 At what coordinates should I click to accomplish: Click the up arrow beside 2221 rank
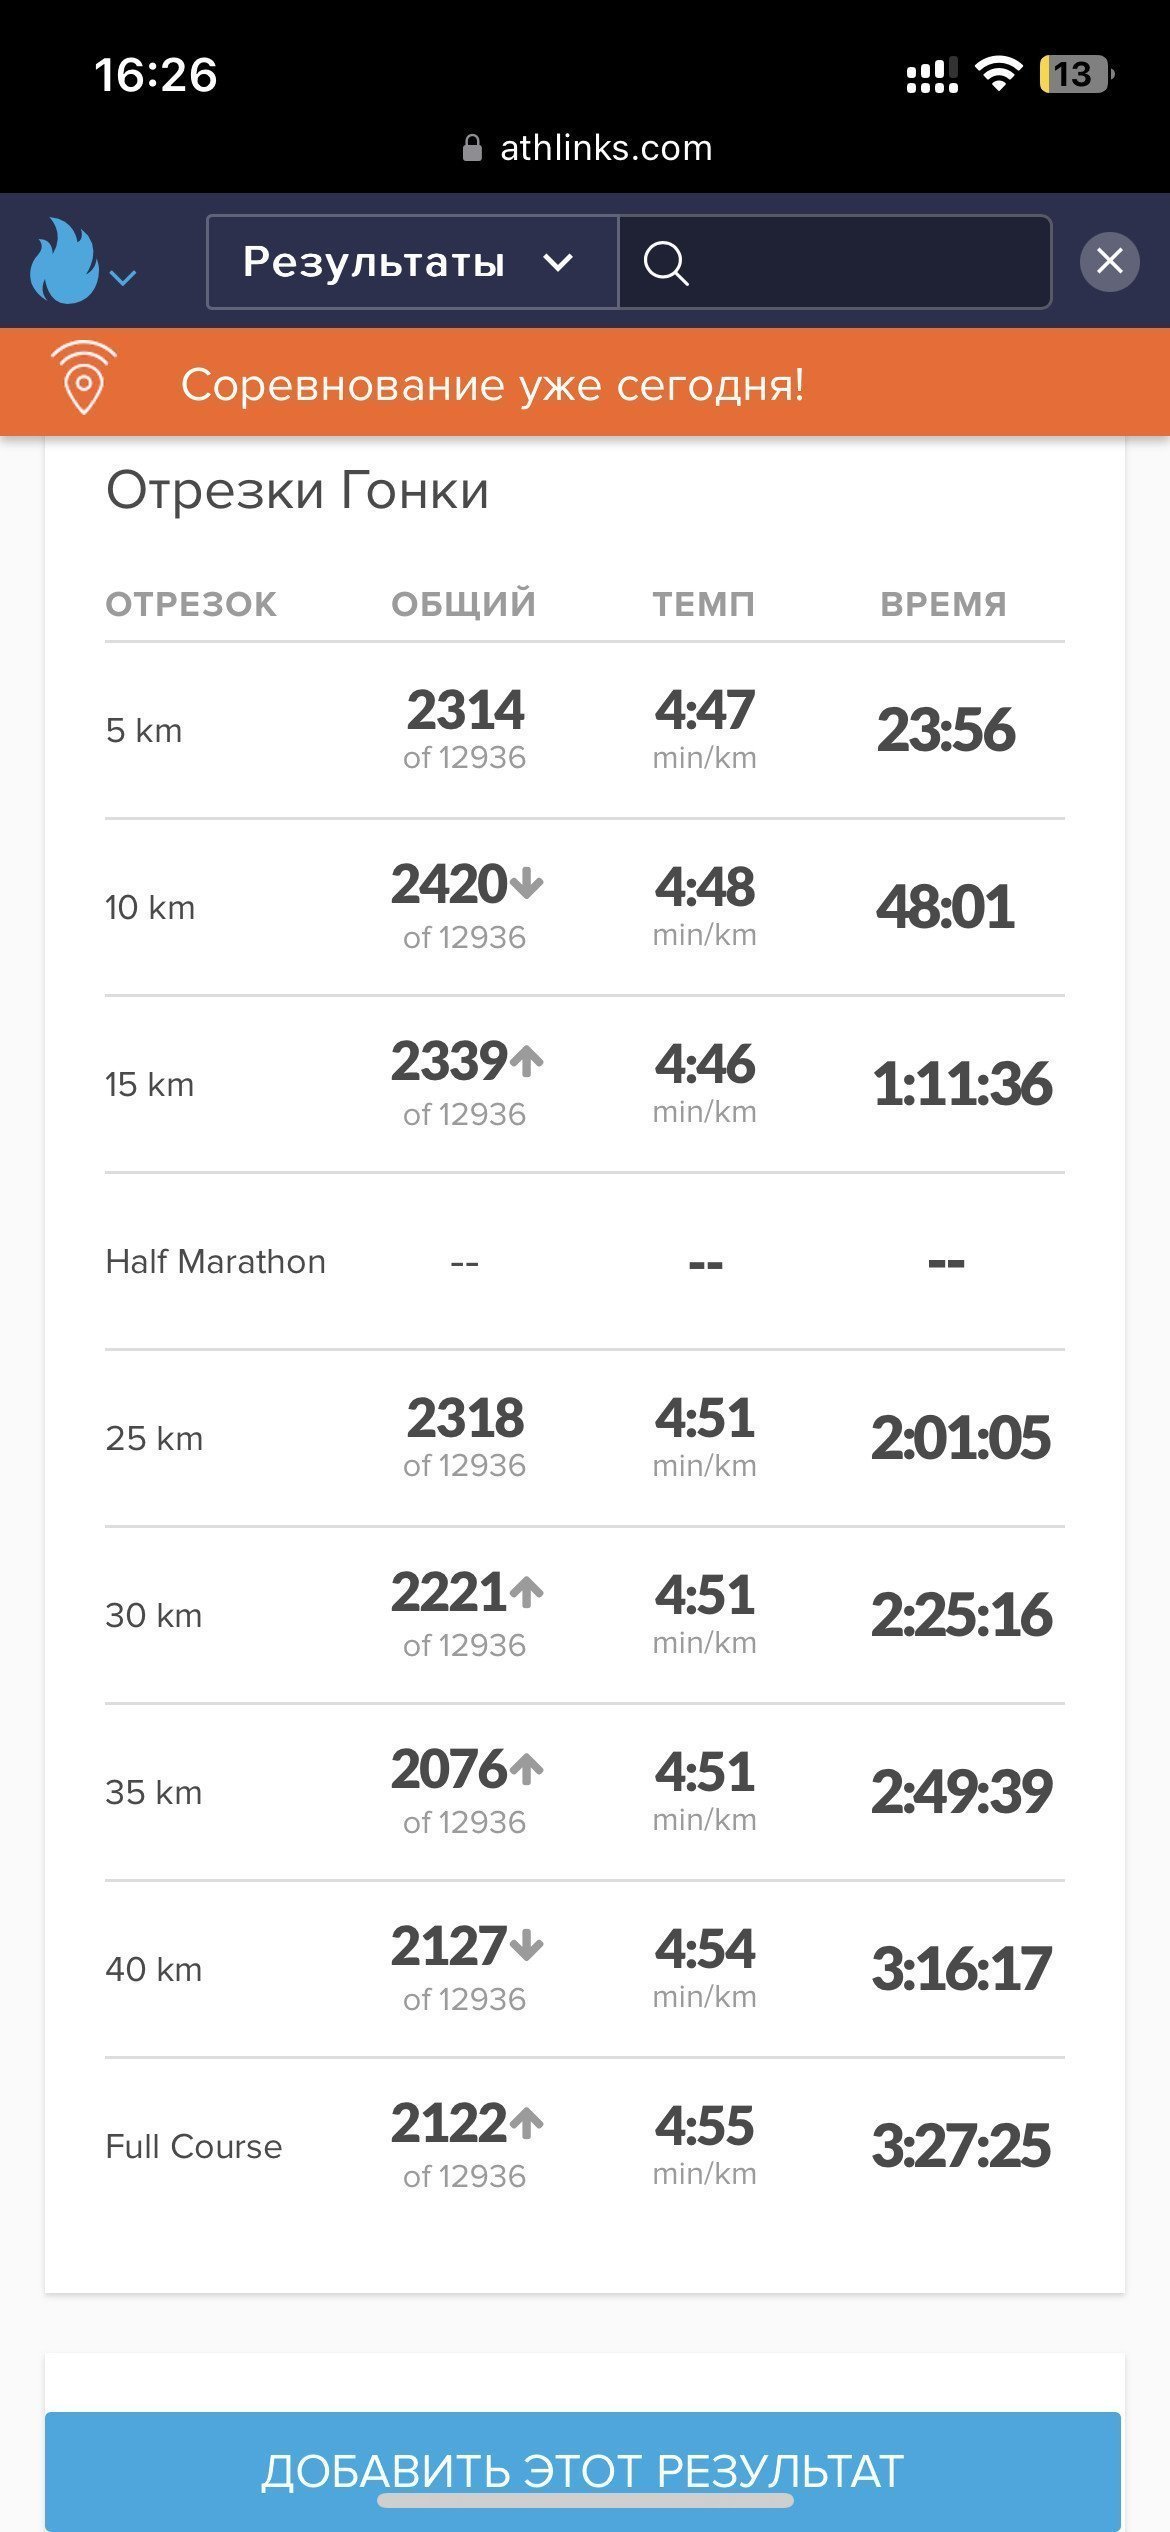(527, 1591)
